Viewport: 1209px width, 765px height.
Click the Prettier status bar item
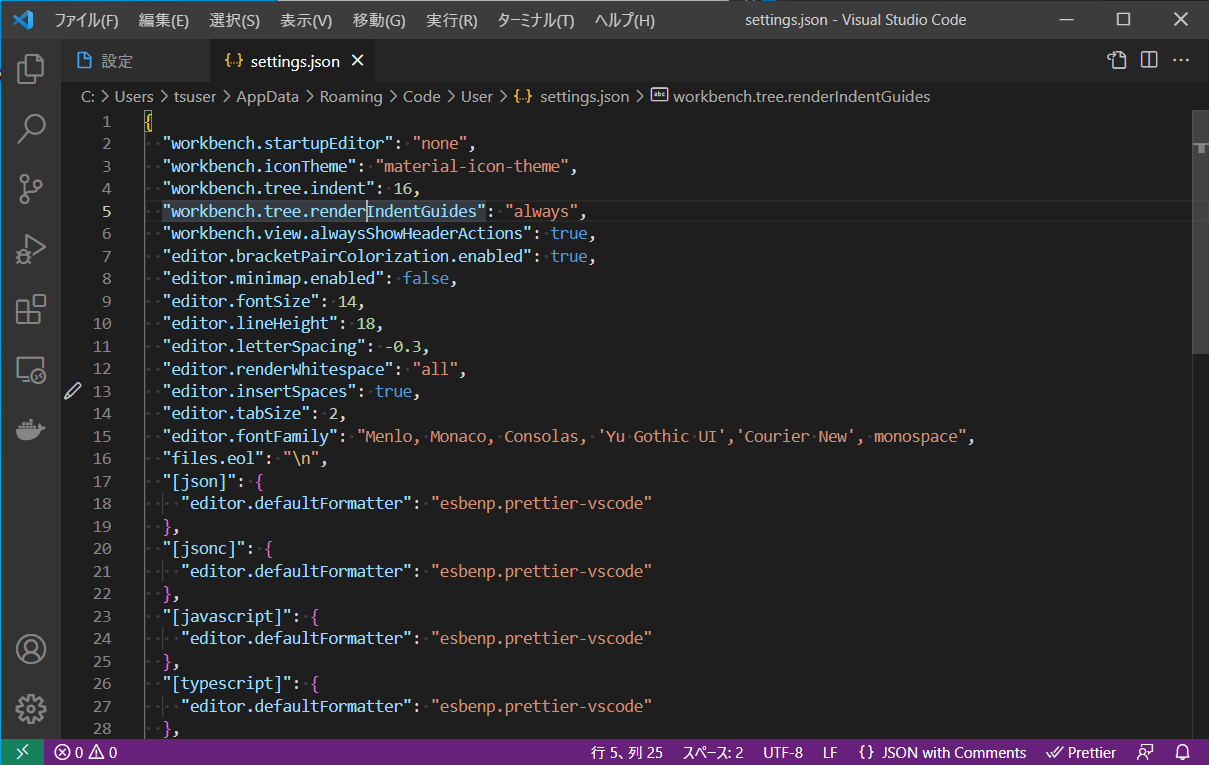pyautogui.click(x=1081, y=752)
